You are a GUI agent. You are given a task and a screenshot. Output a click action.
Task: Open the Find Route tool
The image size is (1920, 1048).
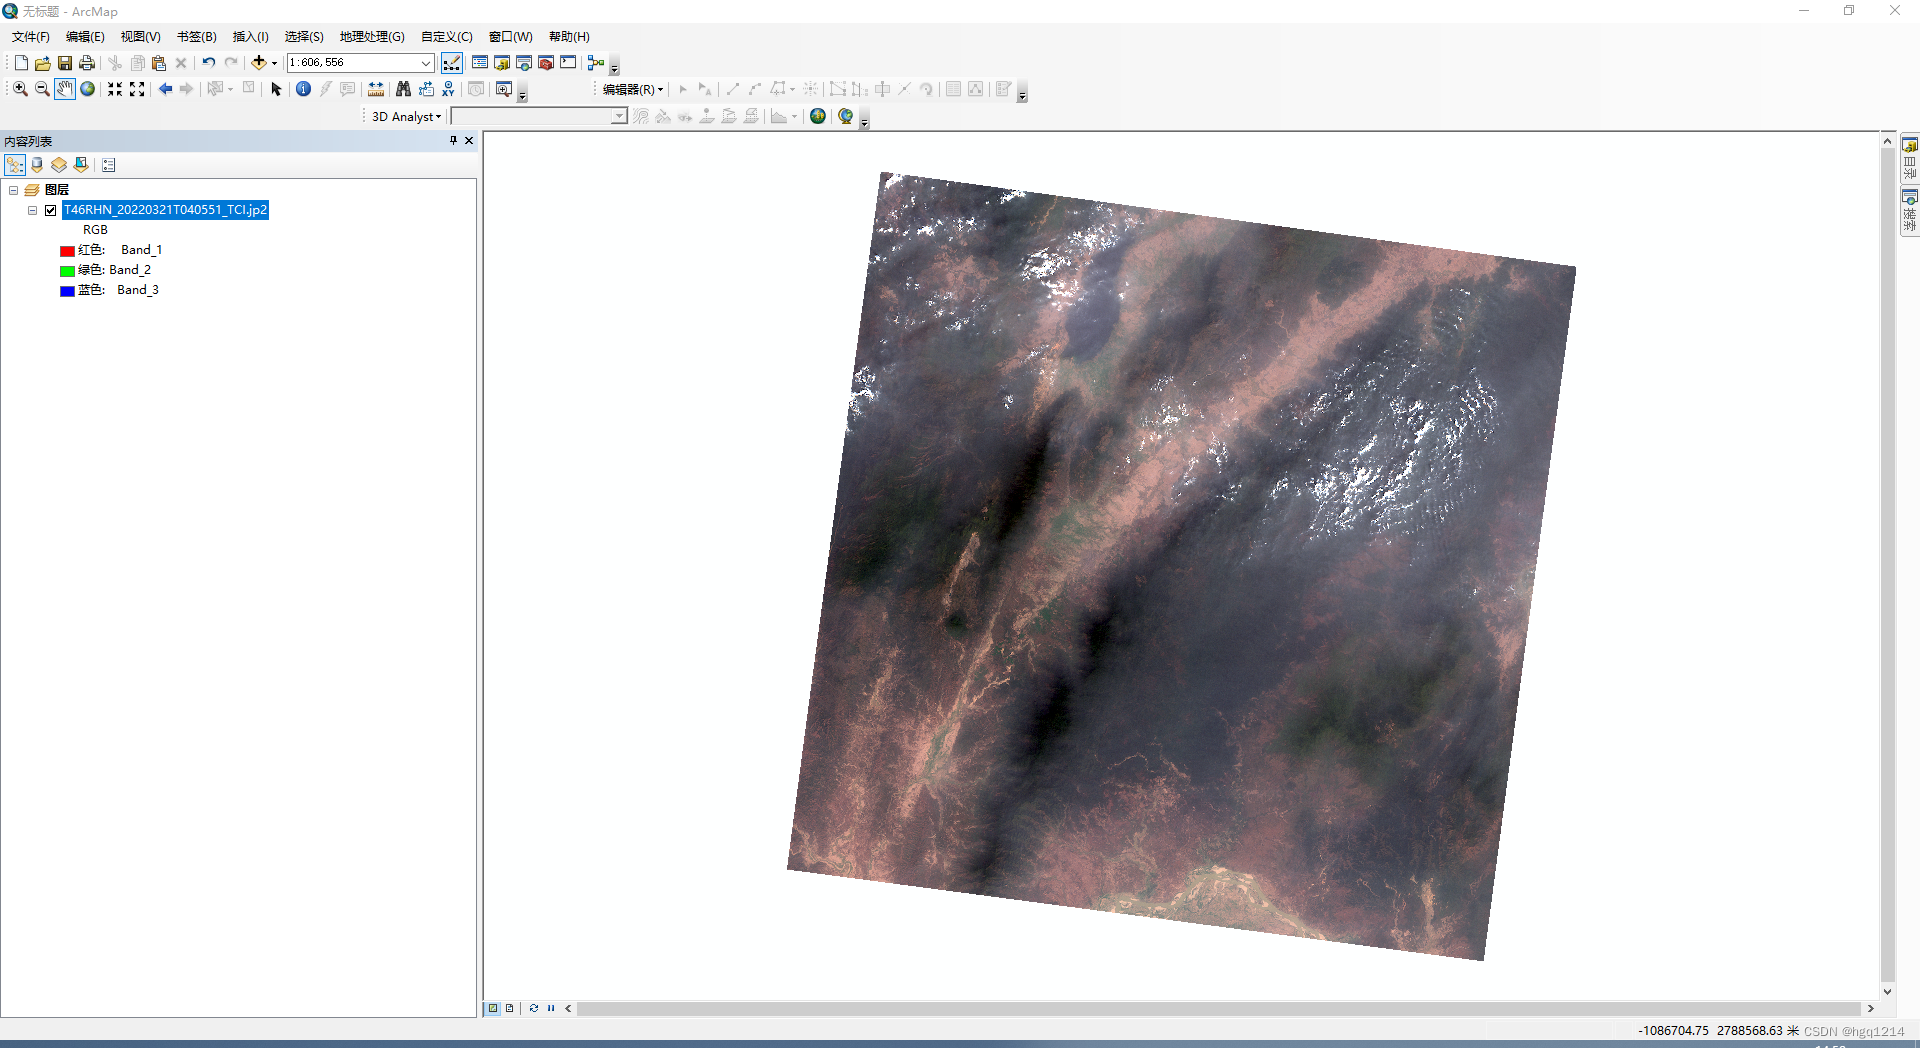point(426,89)
